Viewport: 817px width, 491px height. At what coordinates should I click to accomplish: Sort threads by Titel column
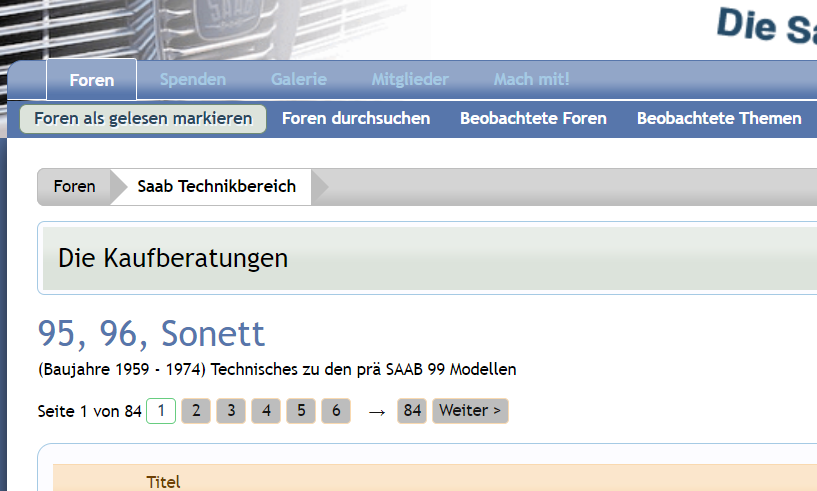coord(163,482)
